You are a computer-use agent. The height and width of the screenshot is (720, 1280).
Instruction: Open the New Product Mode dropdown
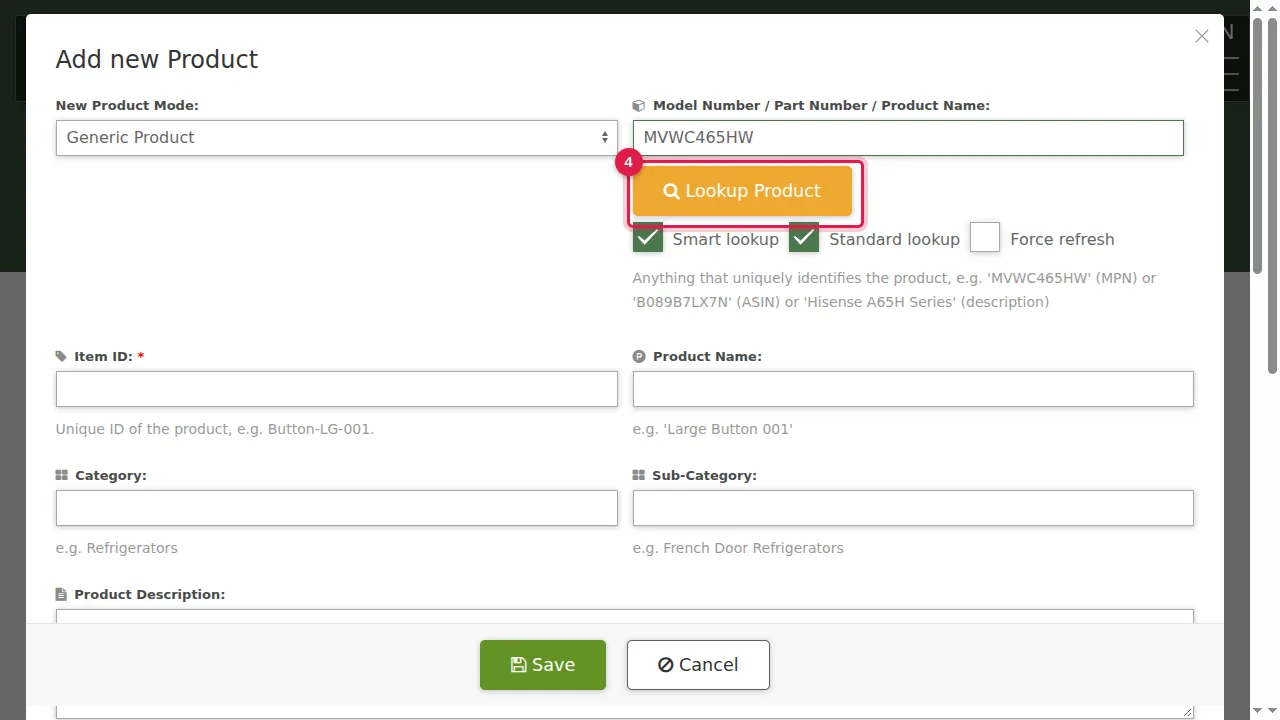coord(336,138)
